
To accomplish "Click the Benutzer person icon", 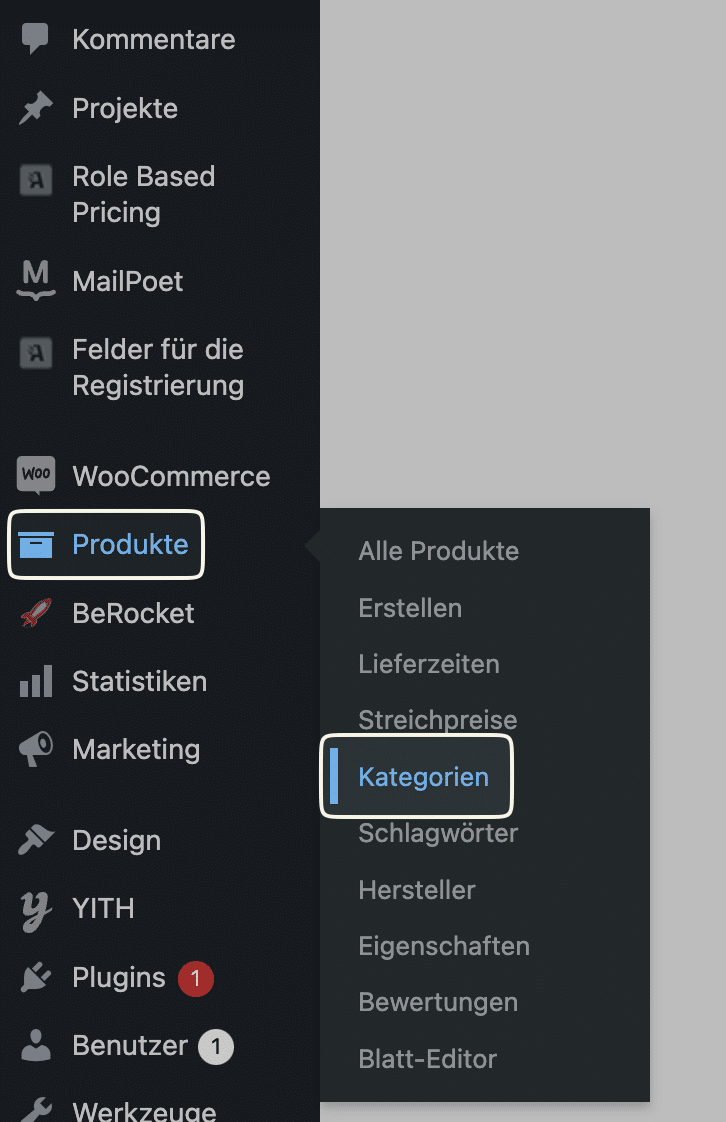I will tap(36, 1045).
